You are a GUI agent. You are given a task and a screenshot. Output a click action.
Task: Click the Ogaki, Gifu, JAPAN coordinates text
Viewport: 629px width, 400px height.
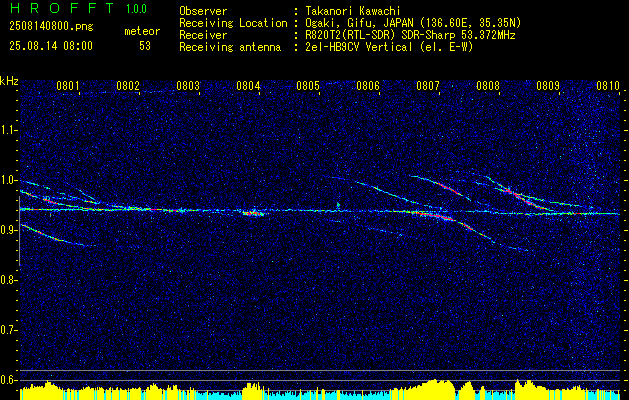pos(413,23)
